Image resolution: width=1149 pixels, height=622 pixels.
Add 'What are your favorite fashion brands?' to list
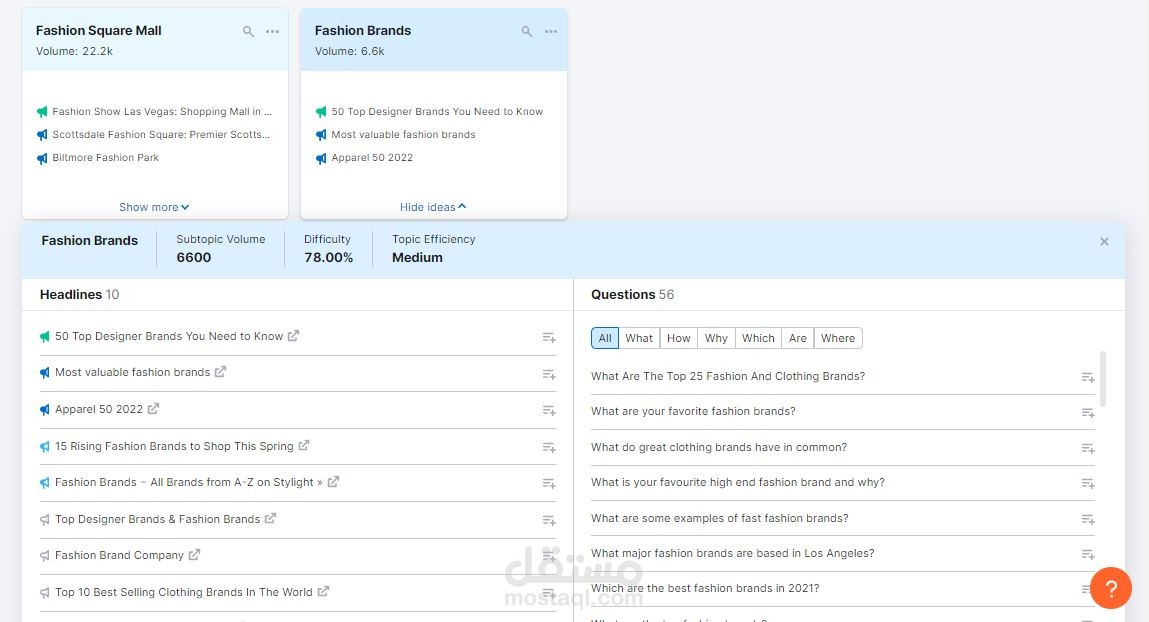(1088, 413)
